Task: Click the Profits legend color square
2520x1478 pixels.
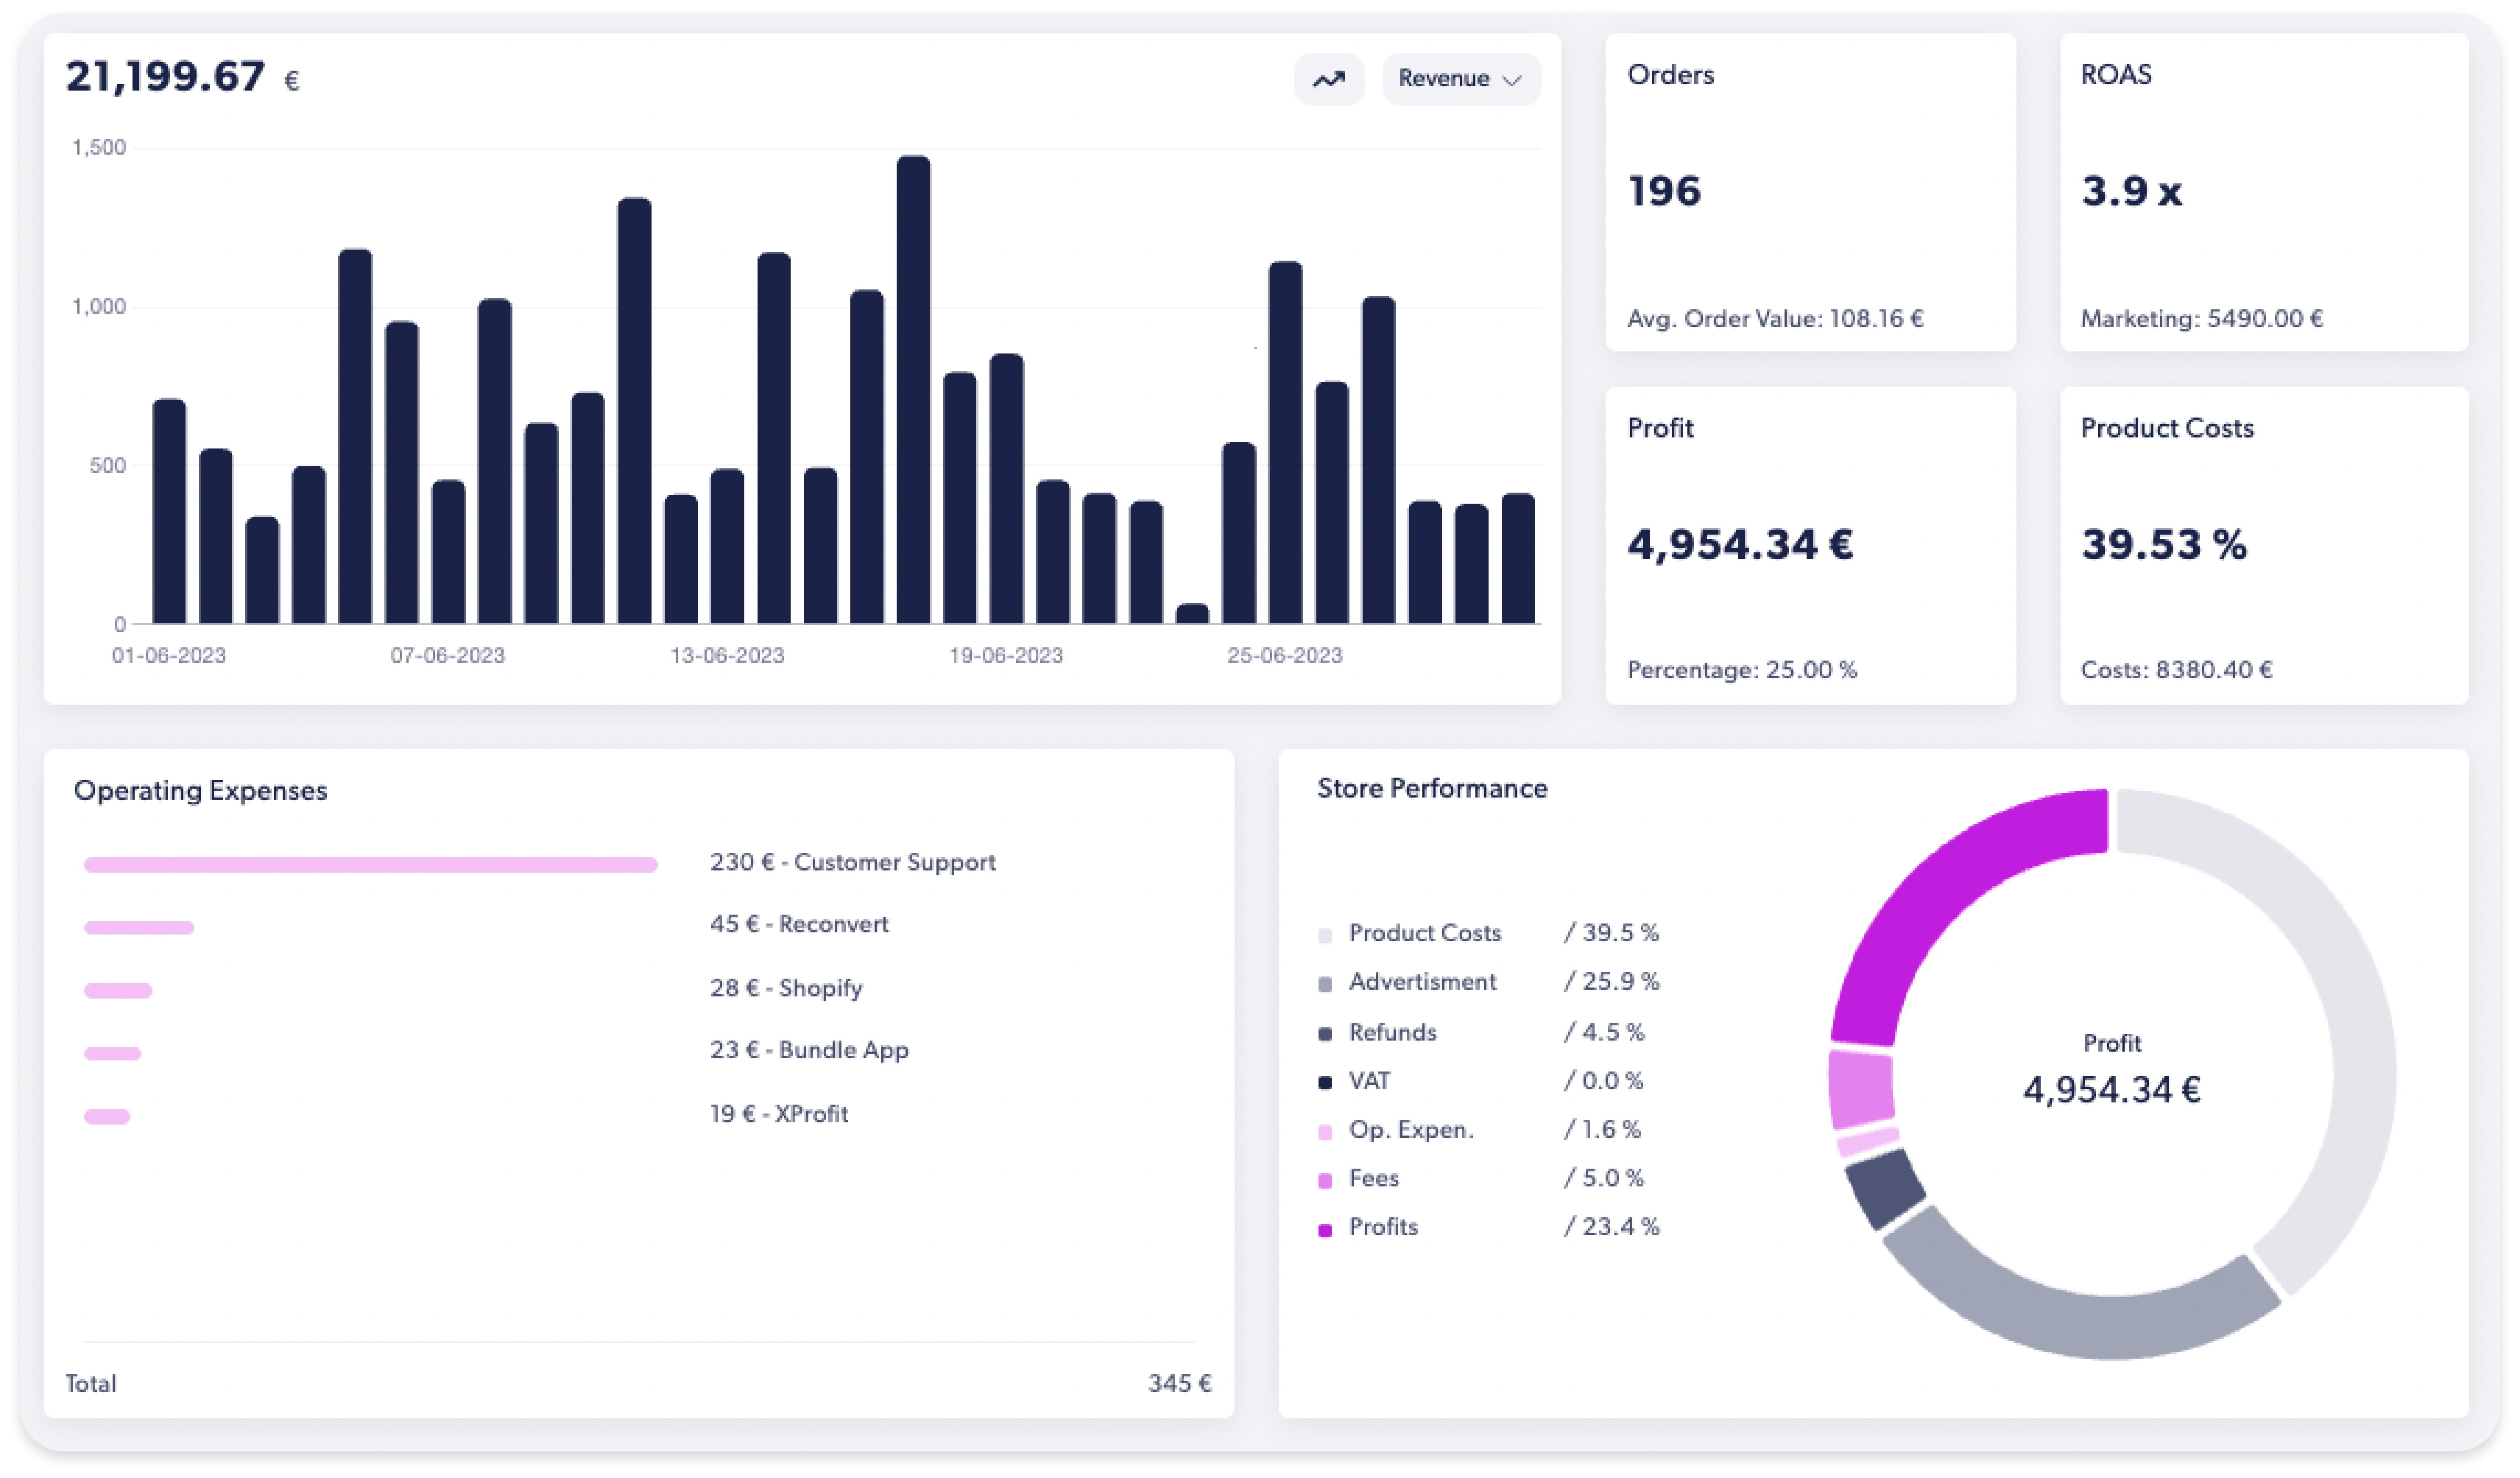Action: (x=1325, y=1229)
